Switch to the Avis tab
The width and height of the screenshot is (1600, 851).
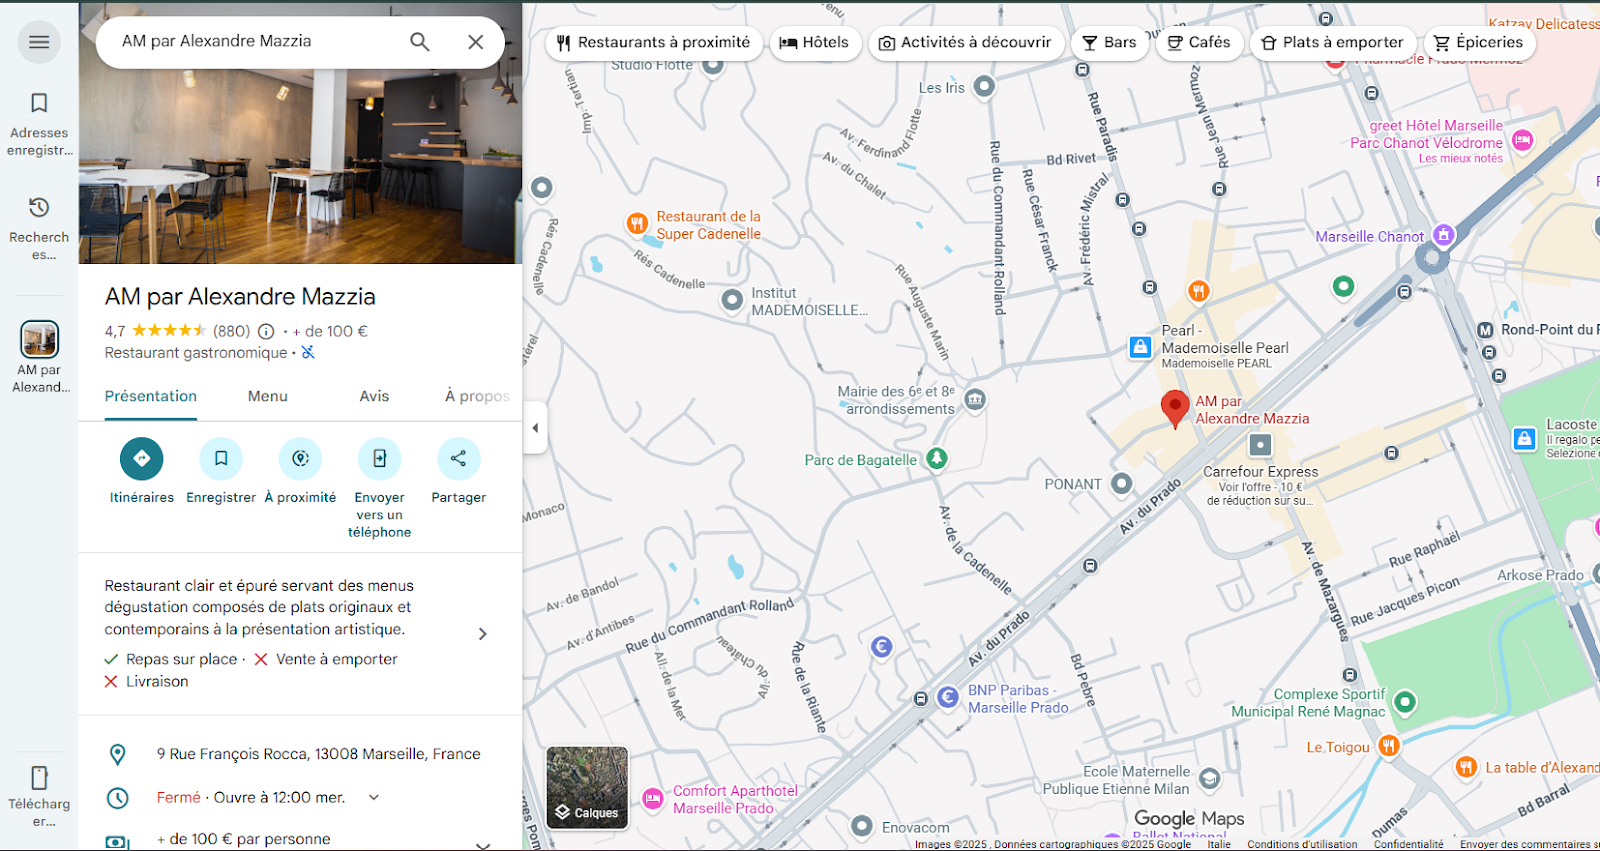(x=374, y=397)
